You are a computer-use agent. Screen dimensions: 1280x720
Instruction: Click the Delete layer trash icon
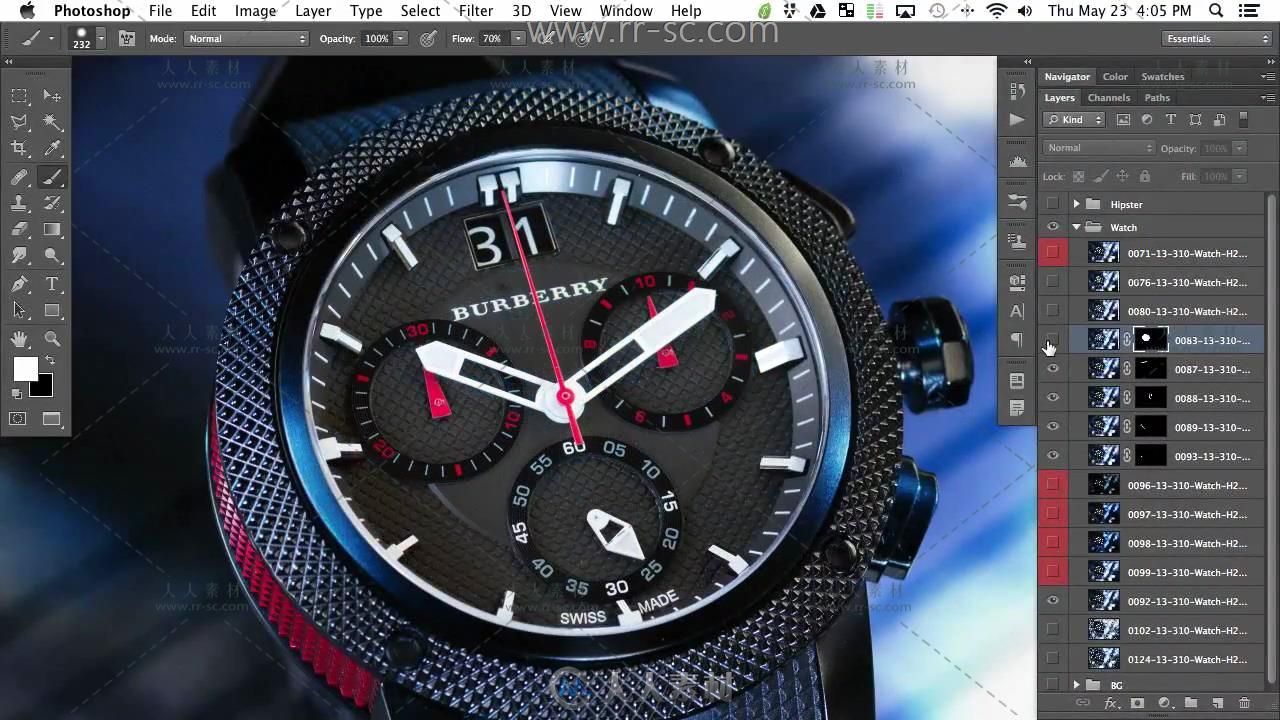(1244, 704)
